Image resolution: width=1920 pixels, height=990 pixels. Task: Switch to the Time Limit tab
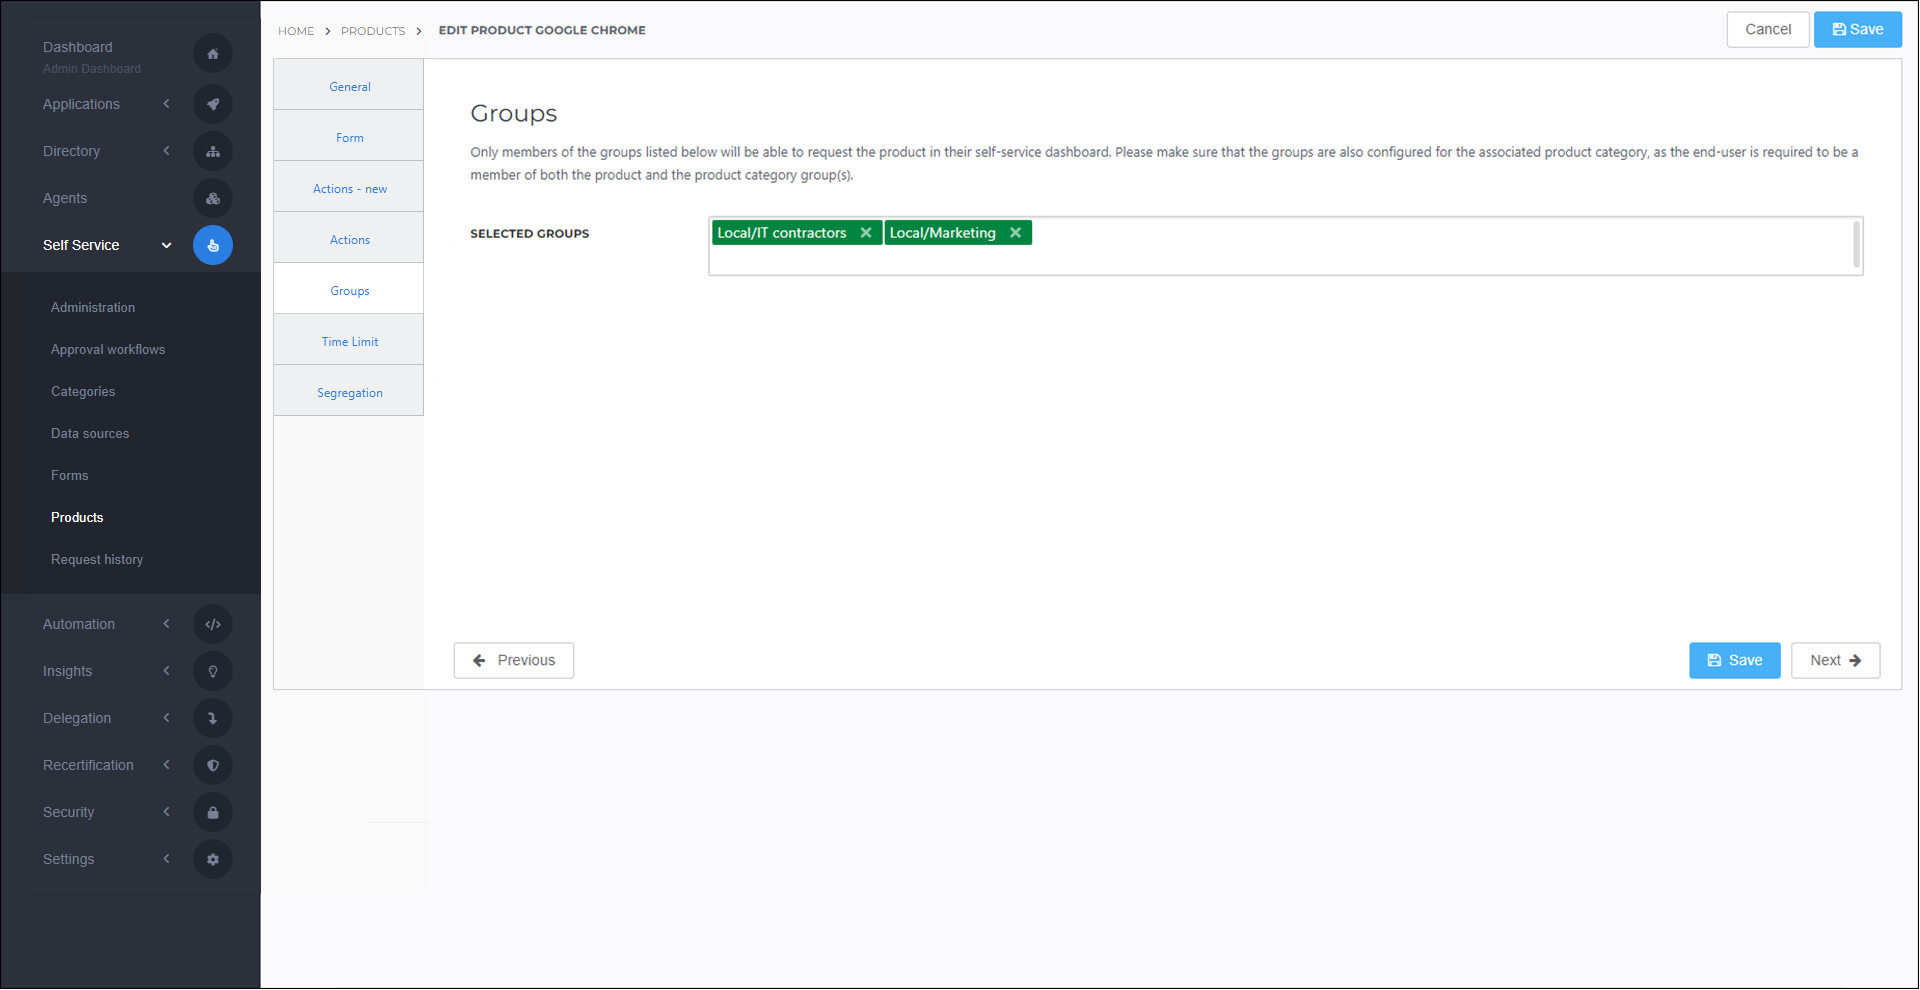pos(349,340)
